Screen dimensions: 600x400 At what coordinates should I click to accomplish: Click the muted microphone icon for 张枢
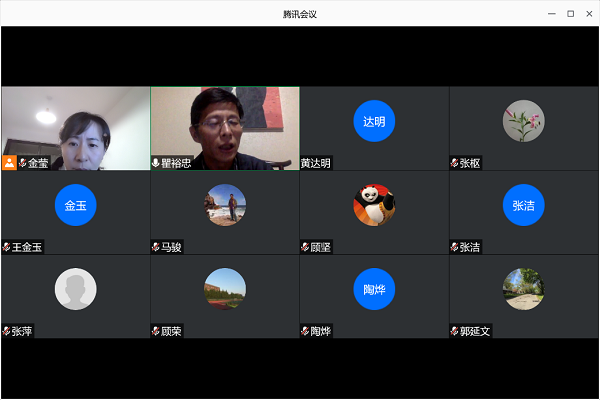[455, 163]
